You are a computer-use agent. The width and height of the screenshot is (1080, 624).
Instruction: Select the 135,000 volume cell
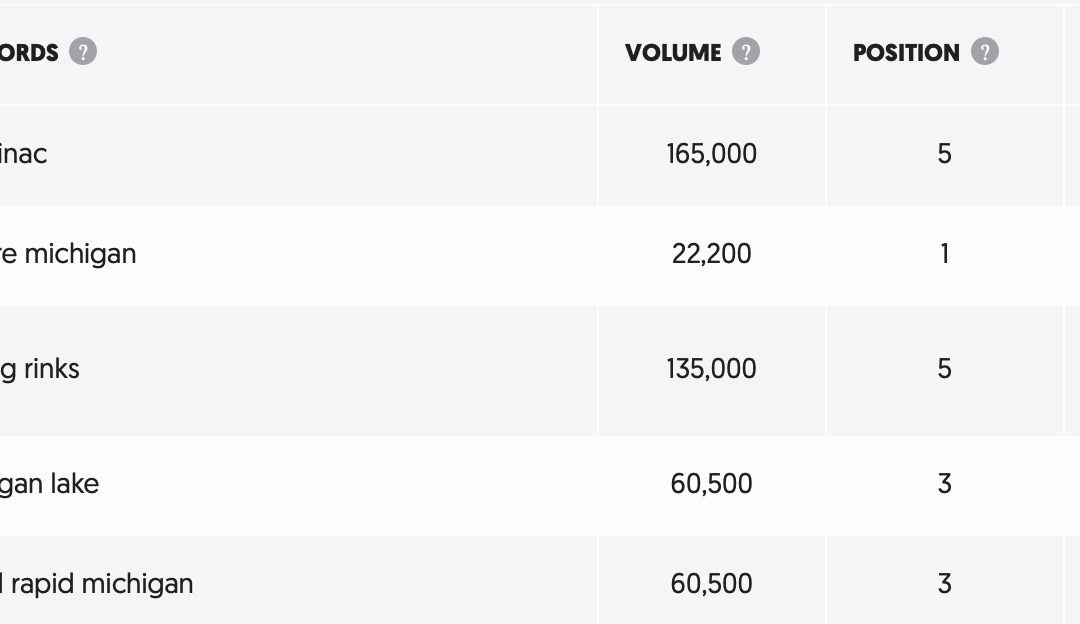pos(712,369)
